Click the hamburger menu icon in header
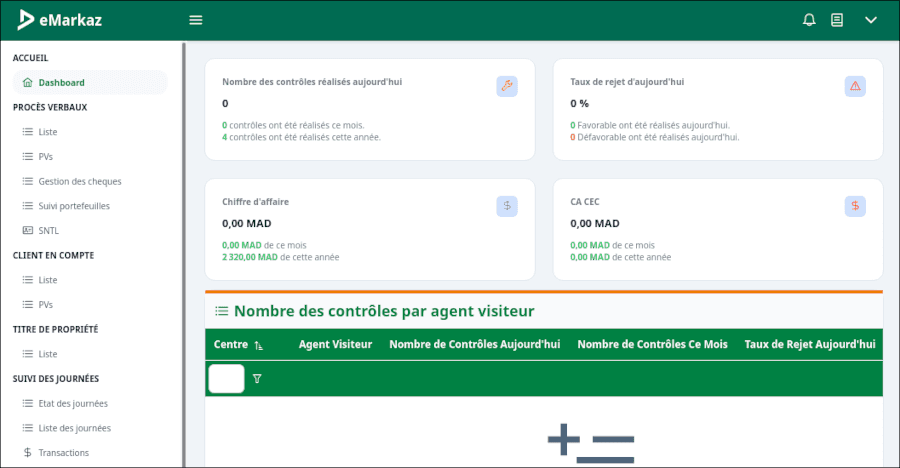Image resolution: width=900 pixels, height=468 pixels. (x=196, y=20)
